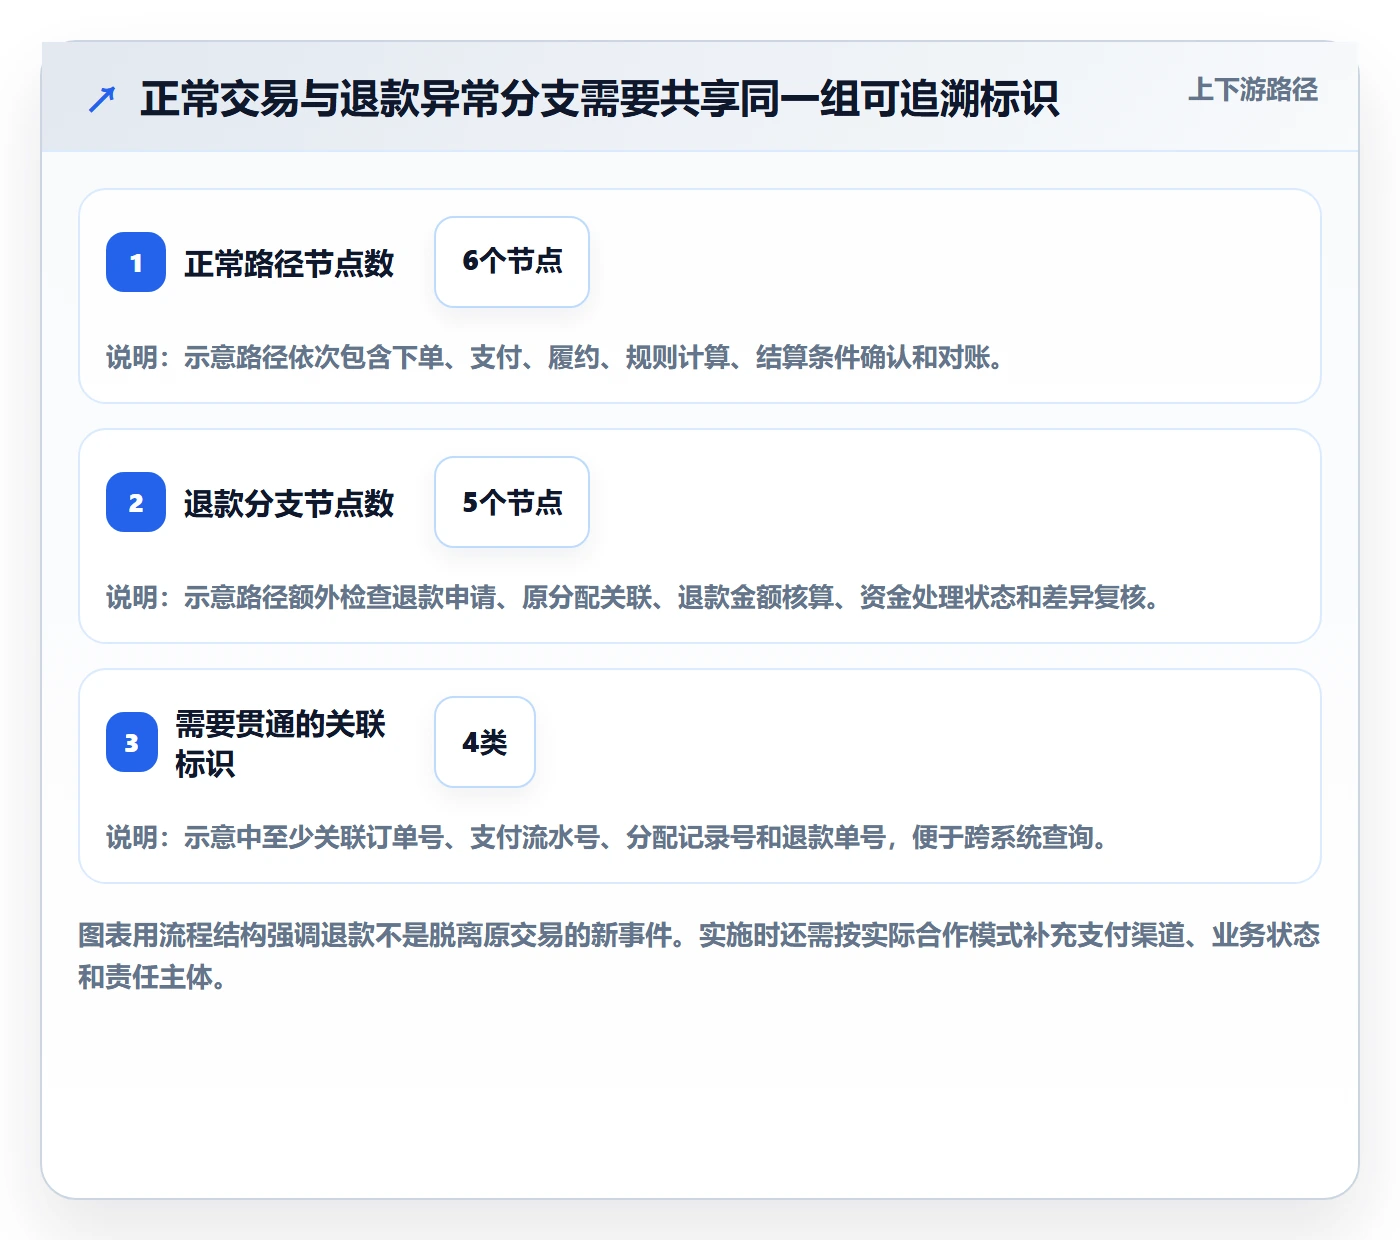Image resolution: width=1400 pixels, height=1240 pixels.
Task: Select the 5个节点 value box
Action: coord(512,502)
